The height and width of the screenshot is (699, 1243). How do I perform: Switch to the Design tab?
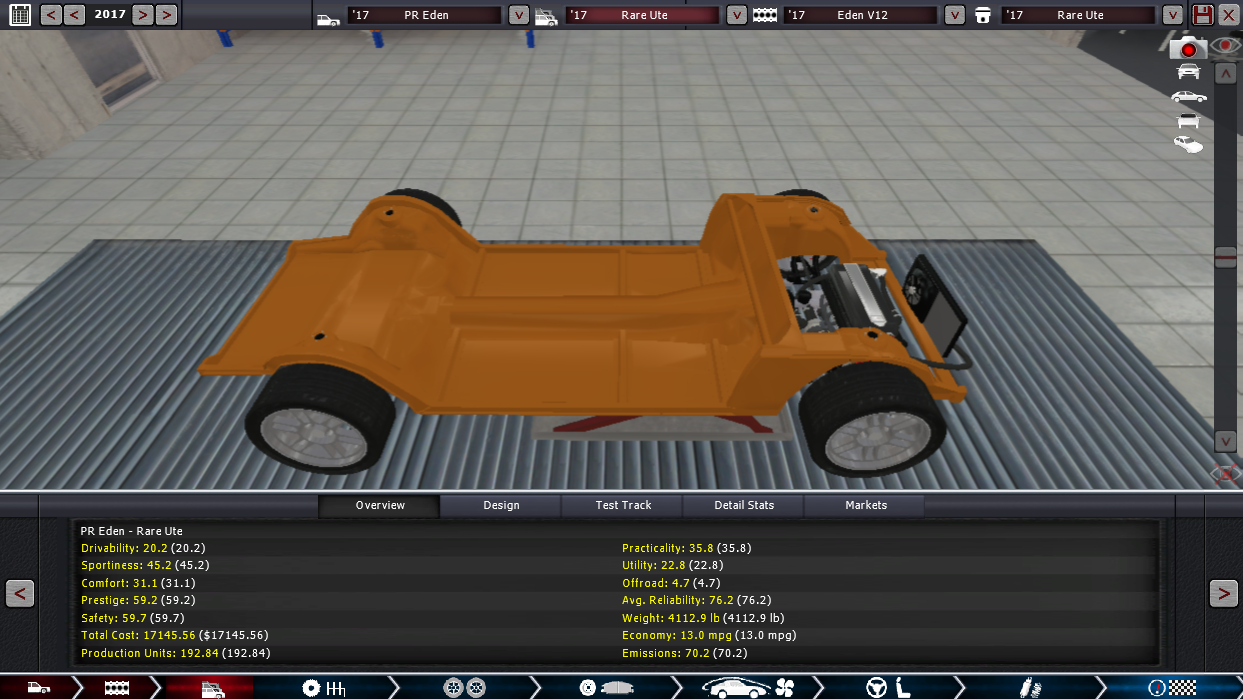(501, 505)
